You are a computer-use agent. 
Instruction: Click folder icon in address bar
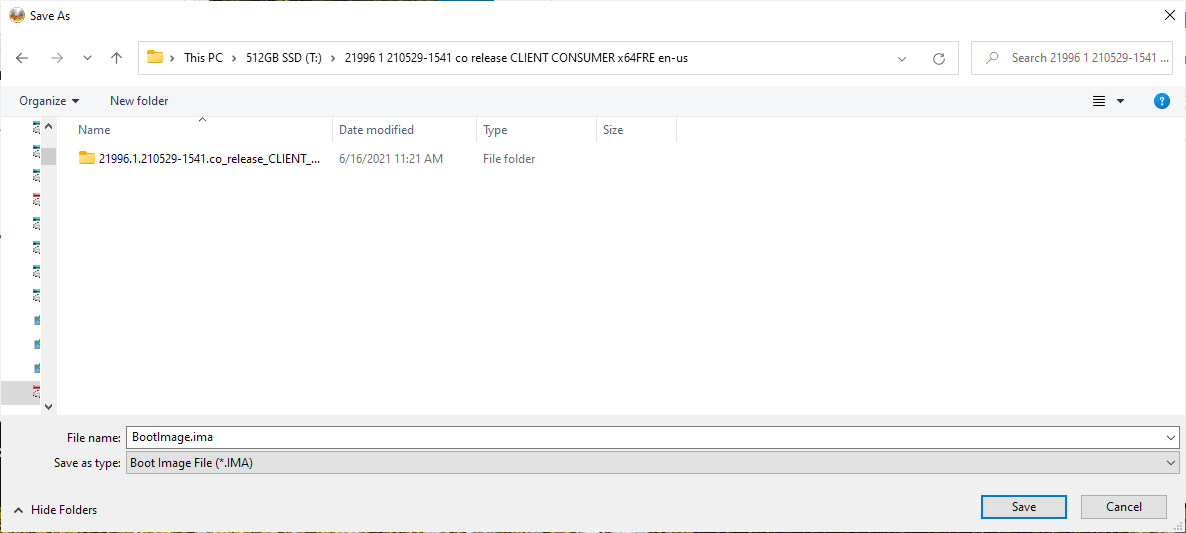click(x=155, y=57)
